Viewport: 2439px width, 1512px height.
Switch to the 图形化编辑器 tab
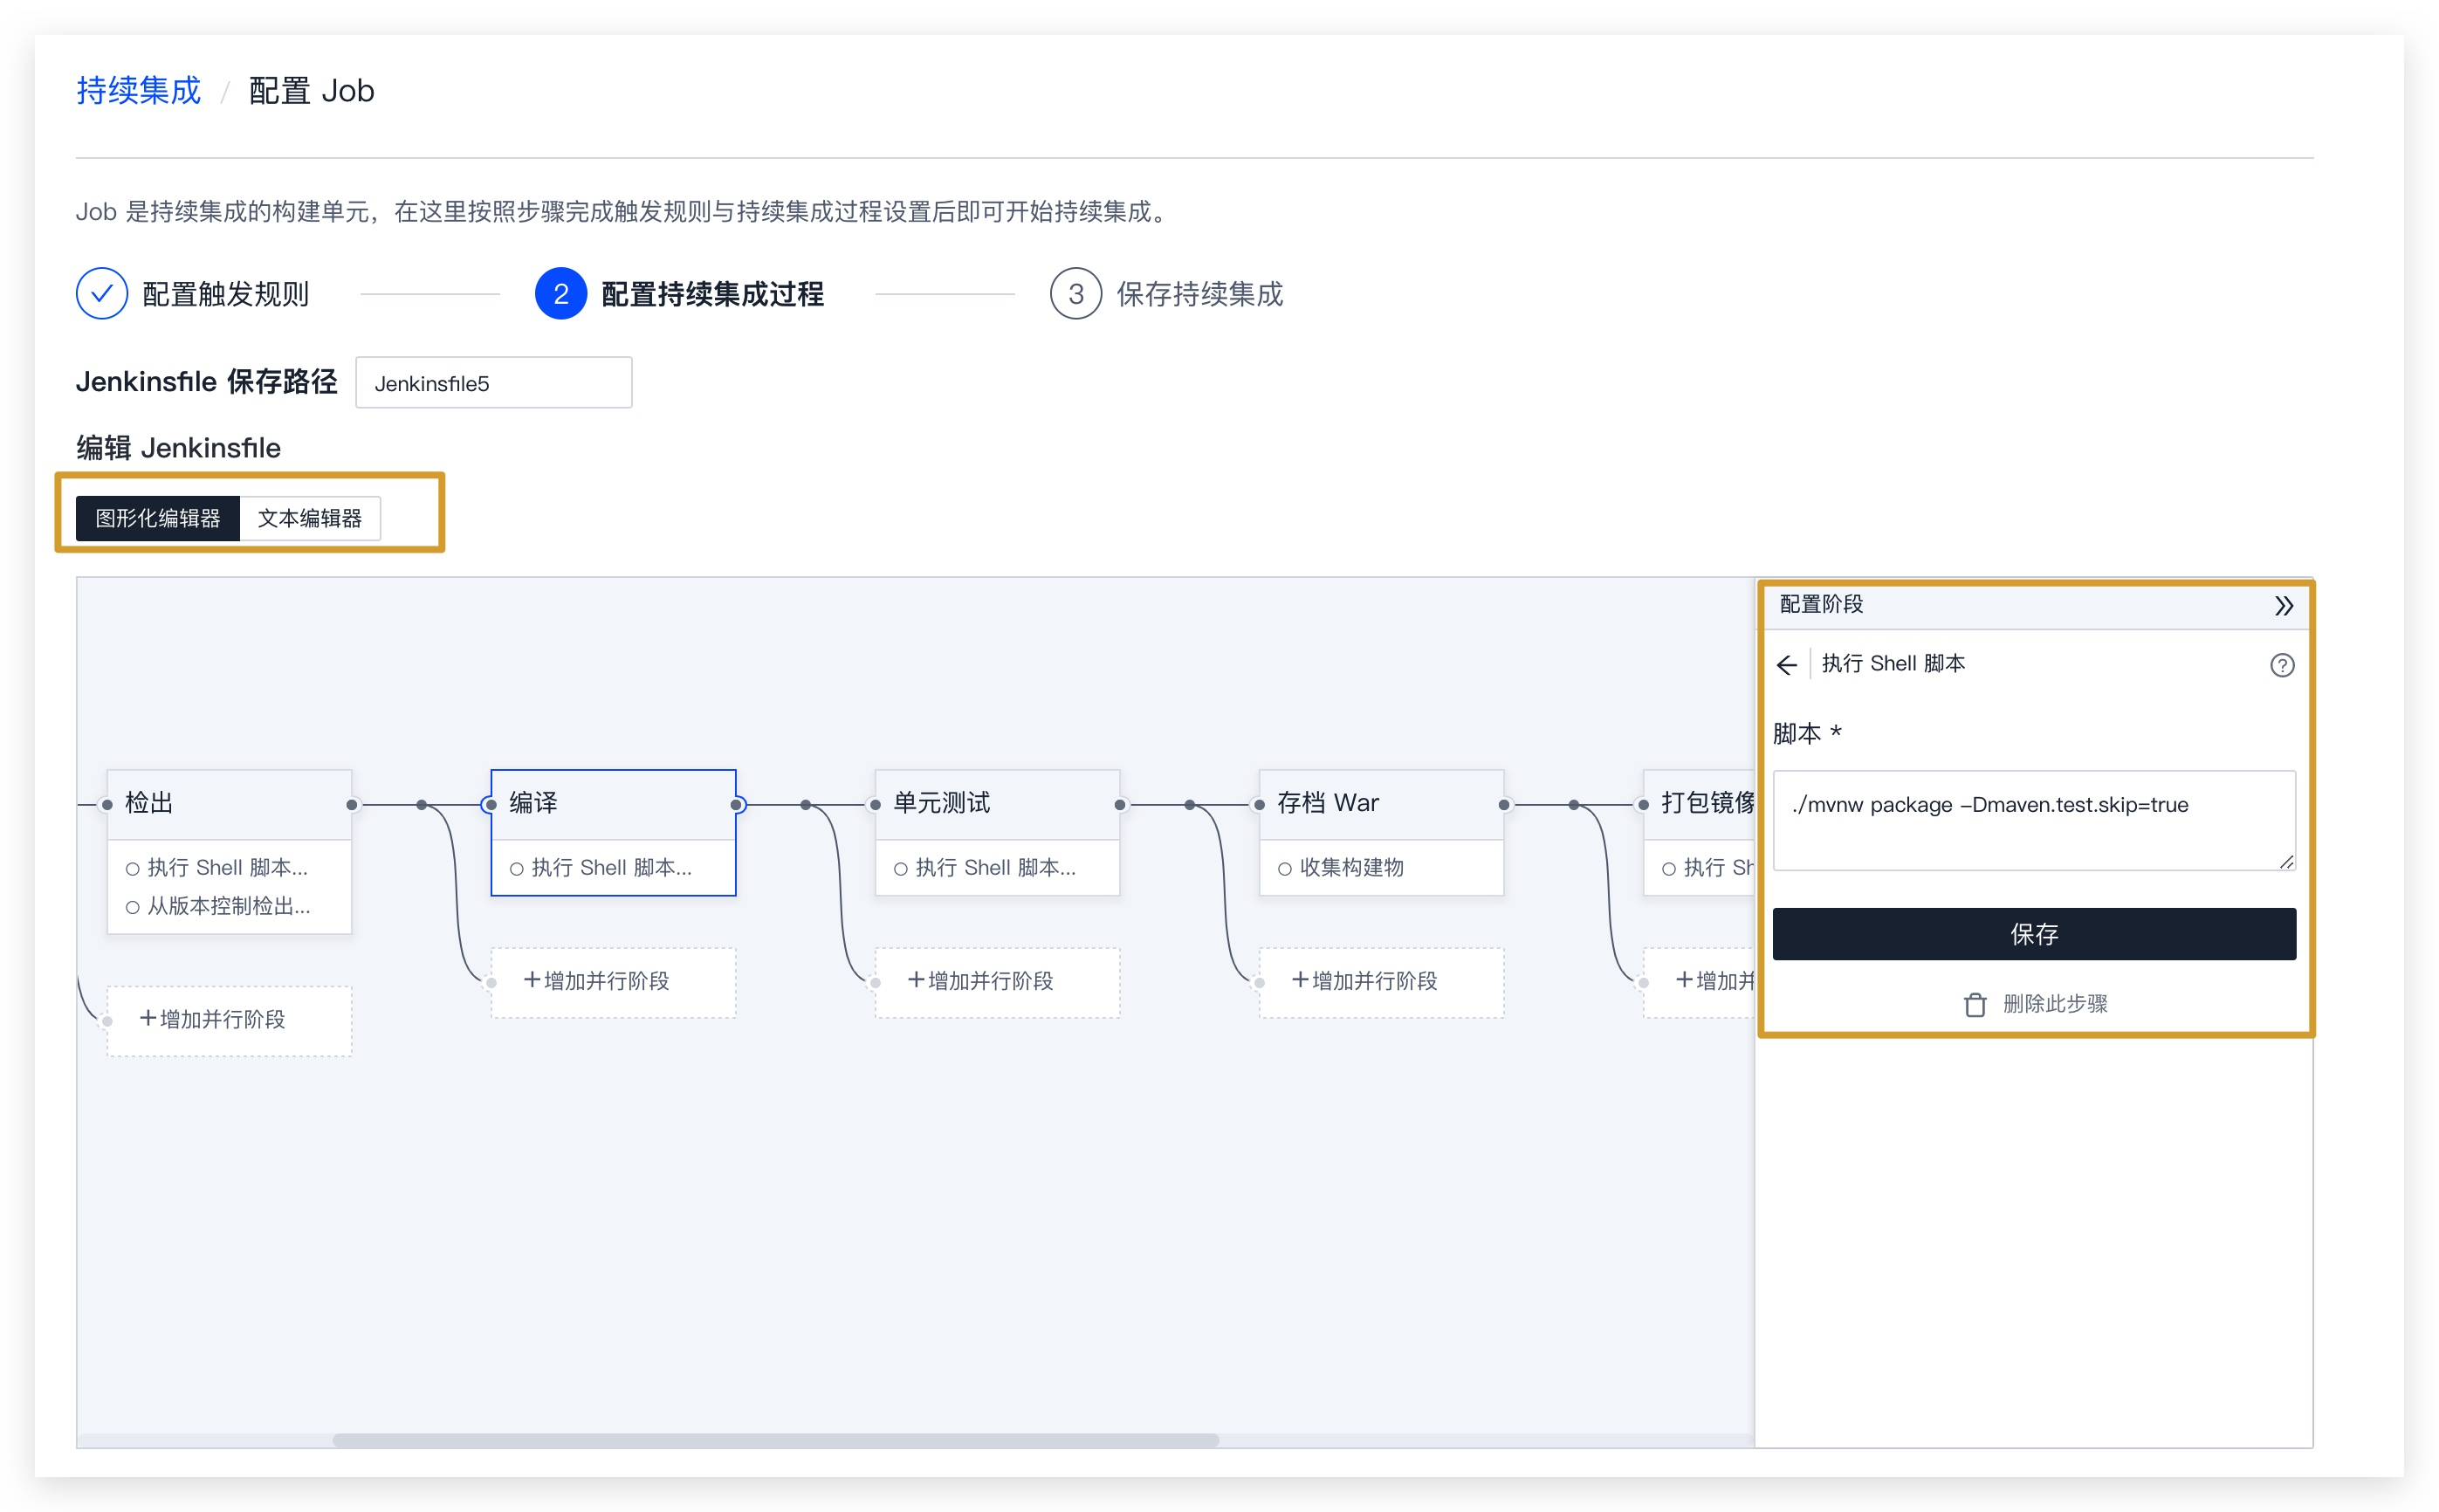[157, 518]
